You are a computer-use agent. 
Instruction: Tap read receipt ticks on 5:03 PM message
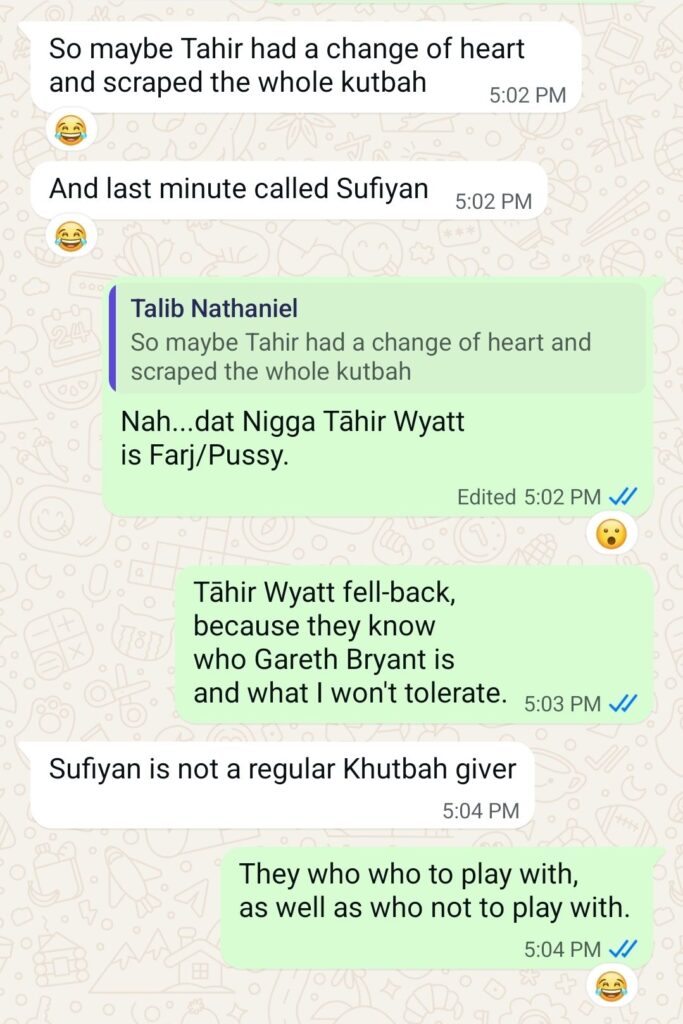click(622, 703)
